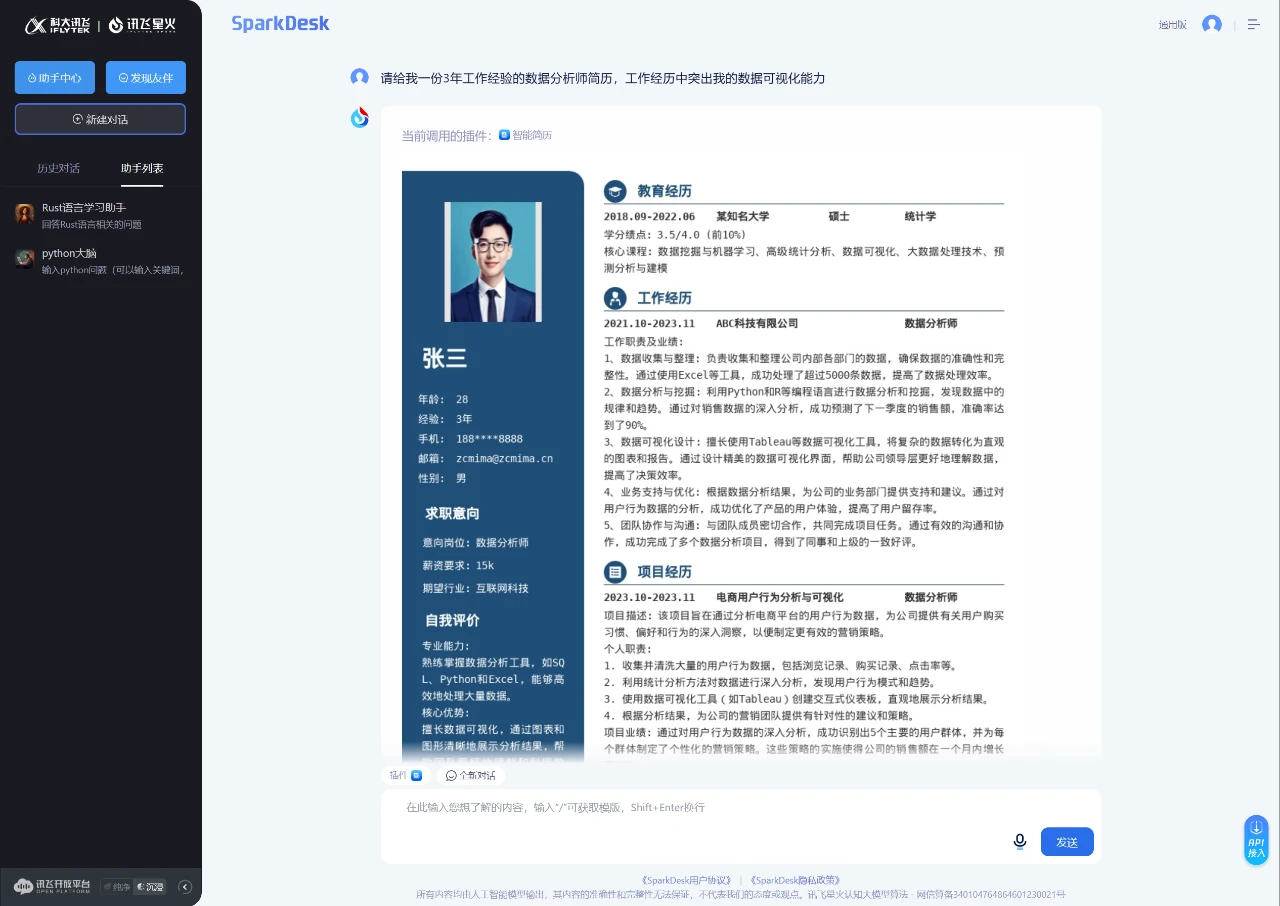Click the 自我评价 heading
Image resolution: width=1280 pixels, height=906 pixels.
[452, 620]
